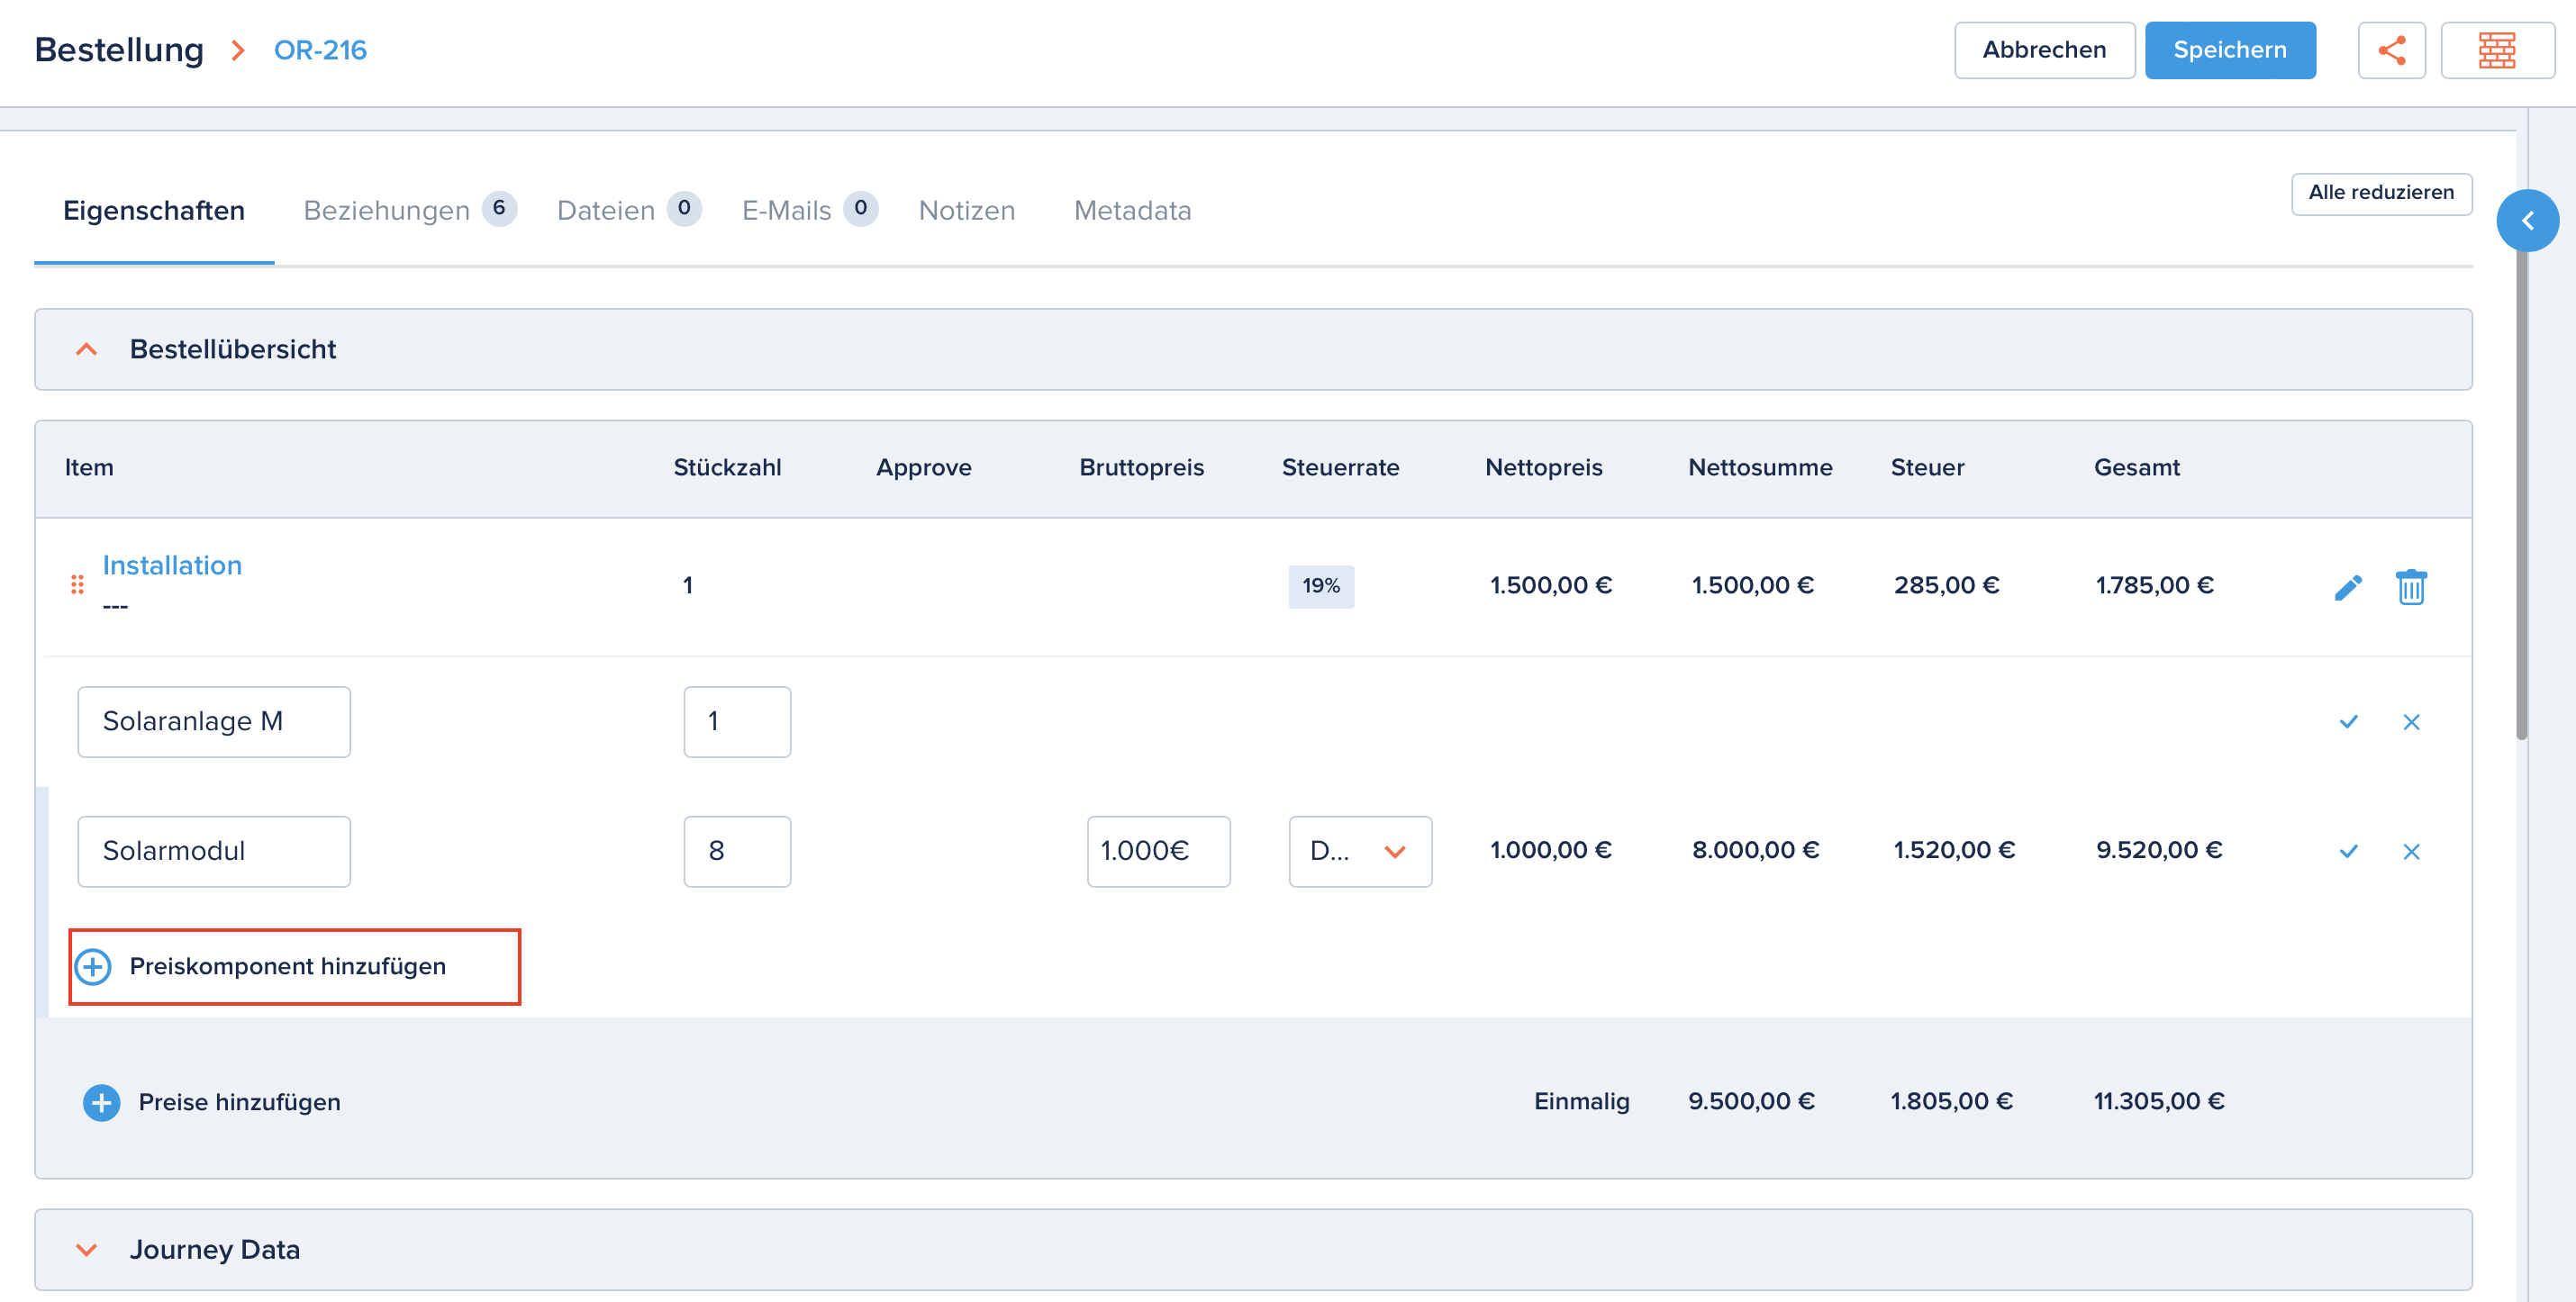
Task: Save the order with Speichern
Action: pos(2230,50)
